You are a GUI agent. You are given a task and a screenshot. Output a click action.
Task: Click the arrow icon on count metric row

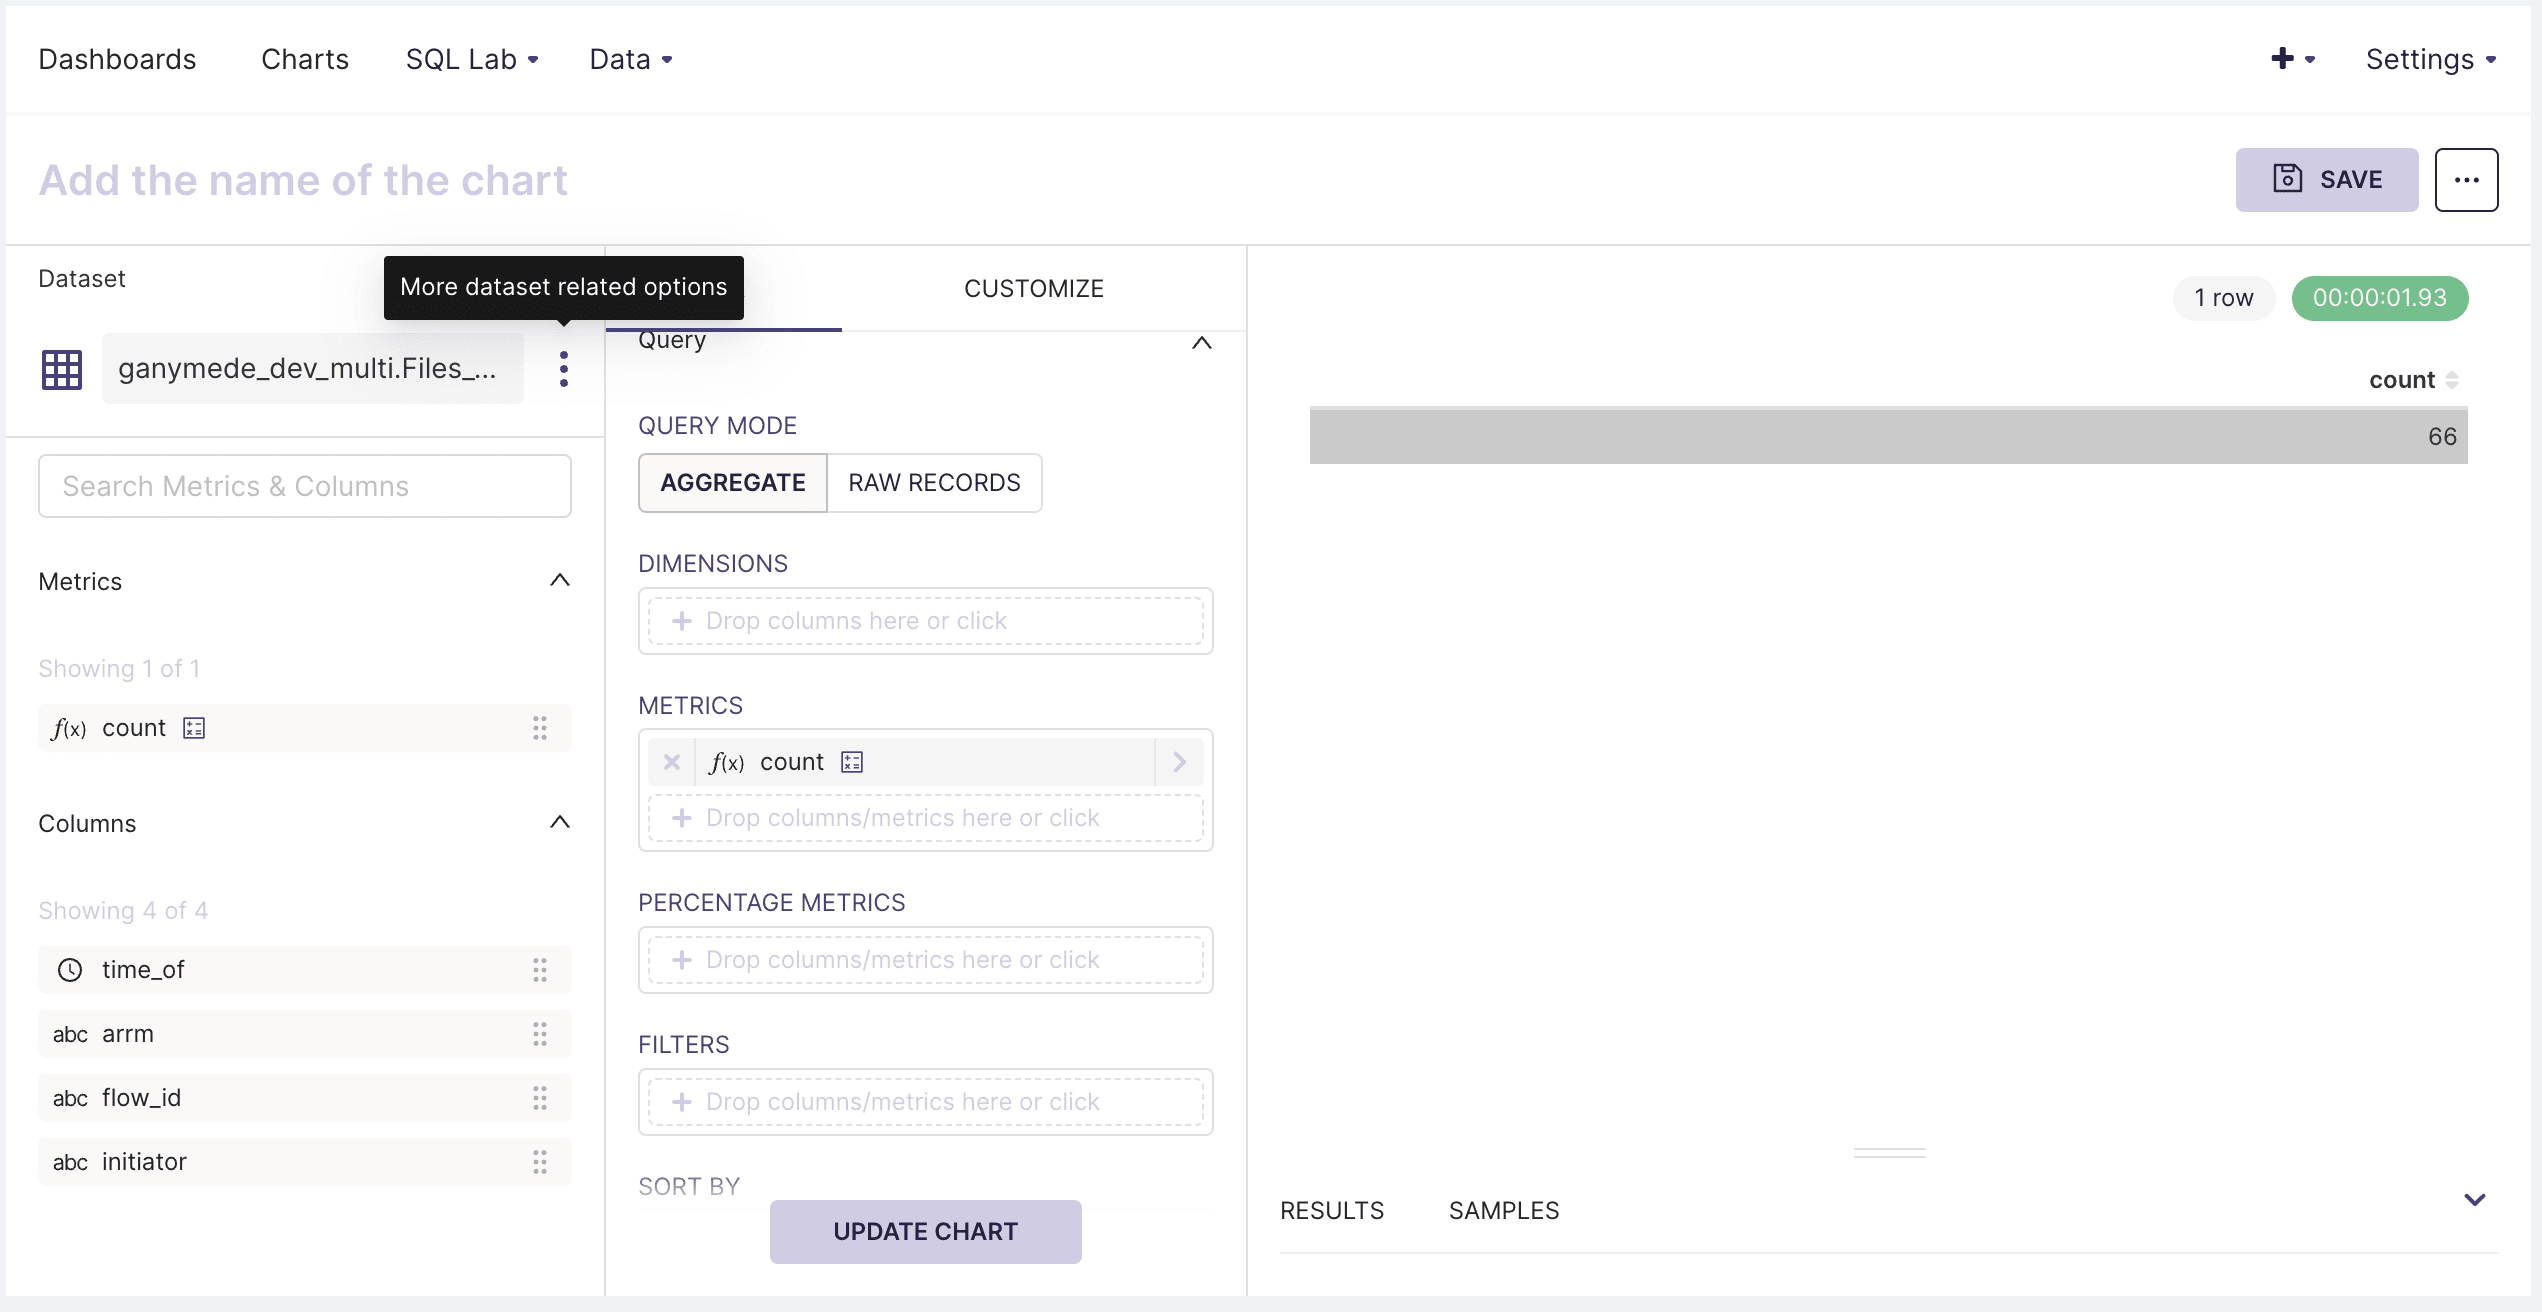(x=1180, y=761)
